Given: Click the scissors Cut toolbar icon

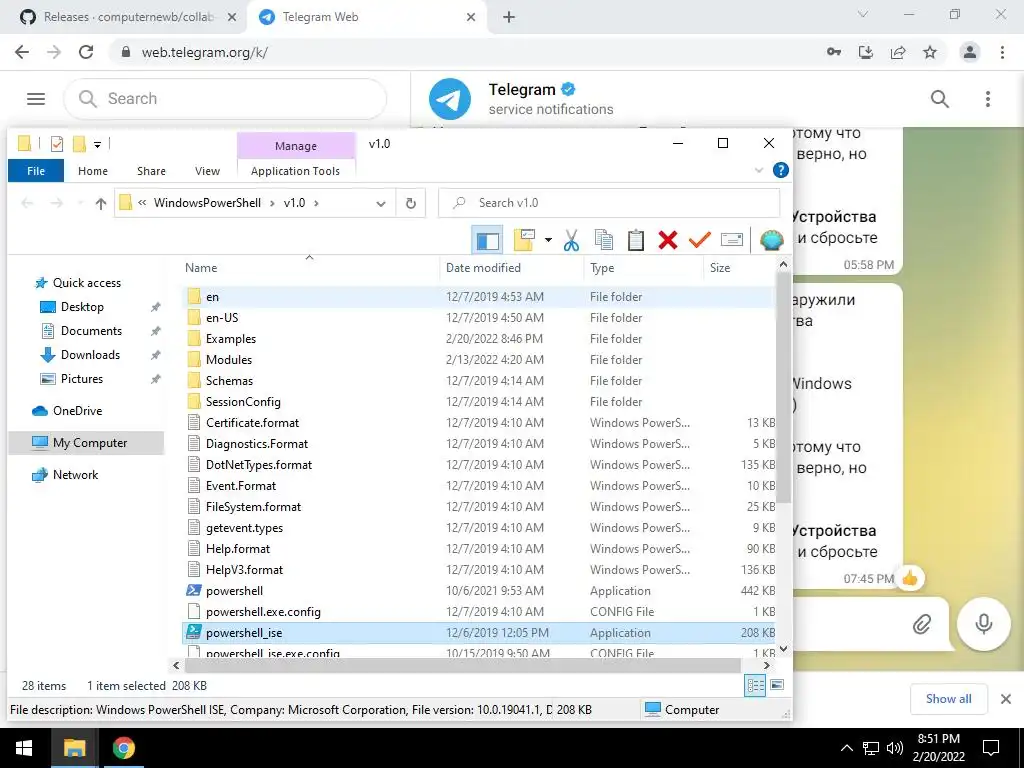Looking at the screenshot, I should (571, 240).
